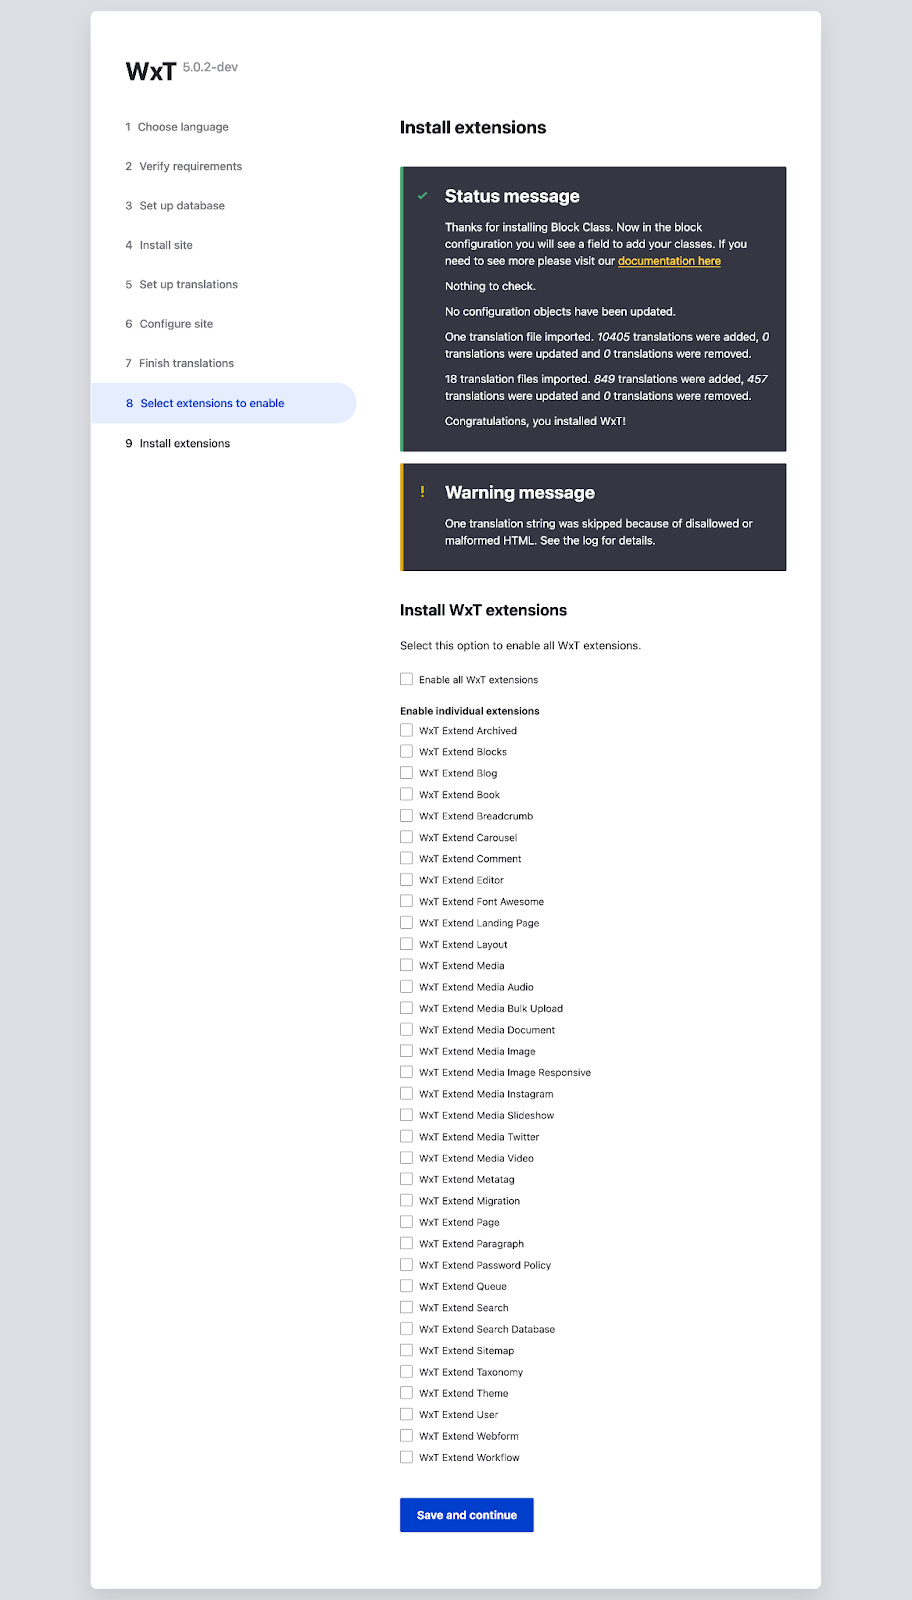This screenshot has height=1600, width=912.
Task: Check the WxT Extend Archived box
Action: tap(407, 730)
